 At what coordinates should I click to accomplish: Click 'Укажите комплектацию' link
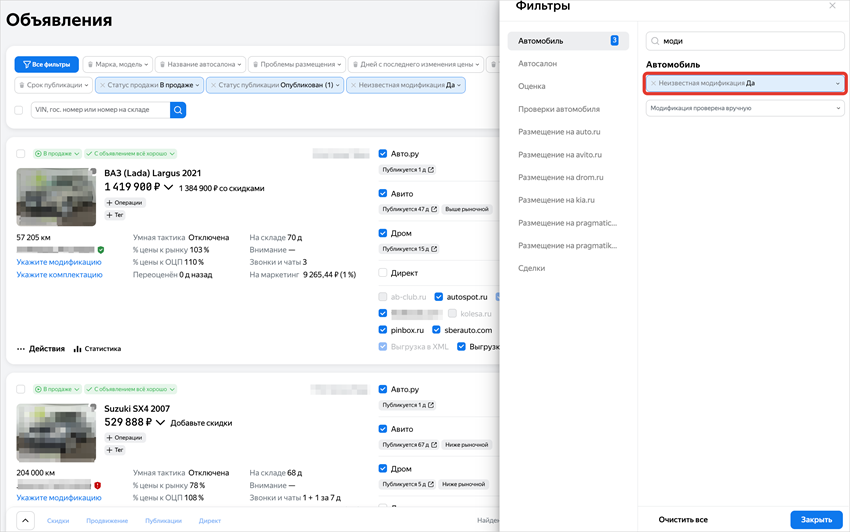59,274
